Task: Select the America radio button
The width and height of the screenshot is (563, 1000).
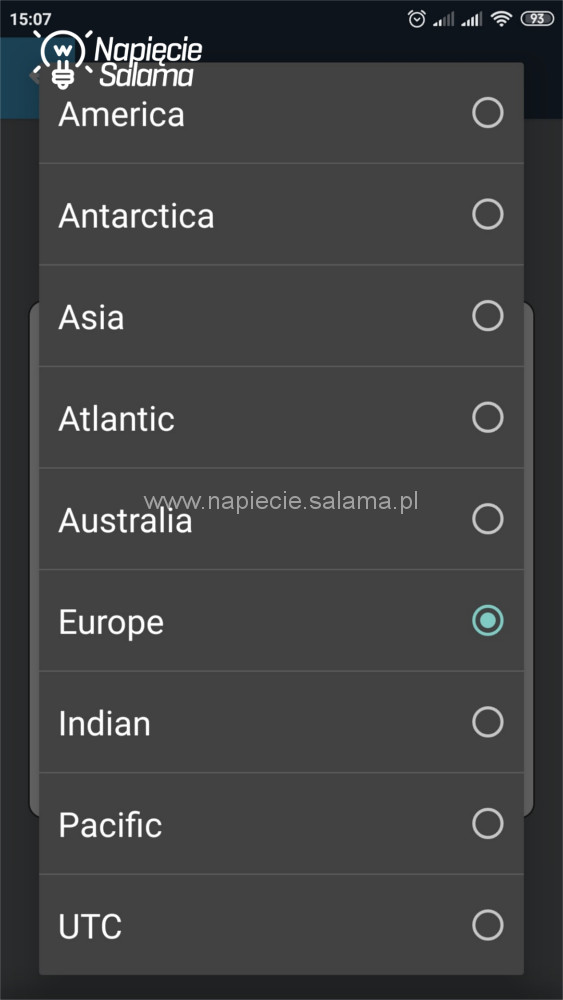Action: [488, 113]
